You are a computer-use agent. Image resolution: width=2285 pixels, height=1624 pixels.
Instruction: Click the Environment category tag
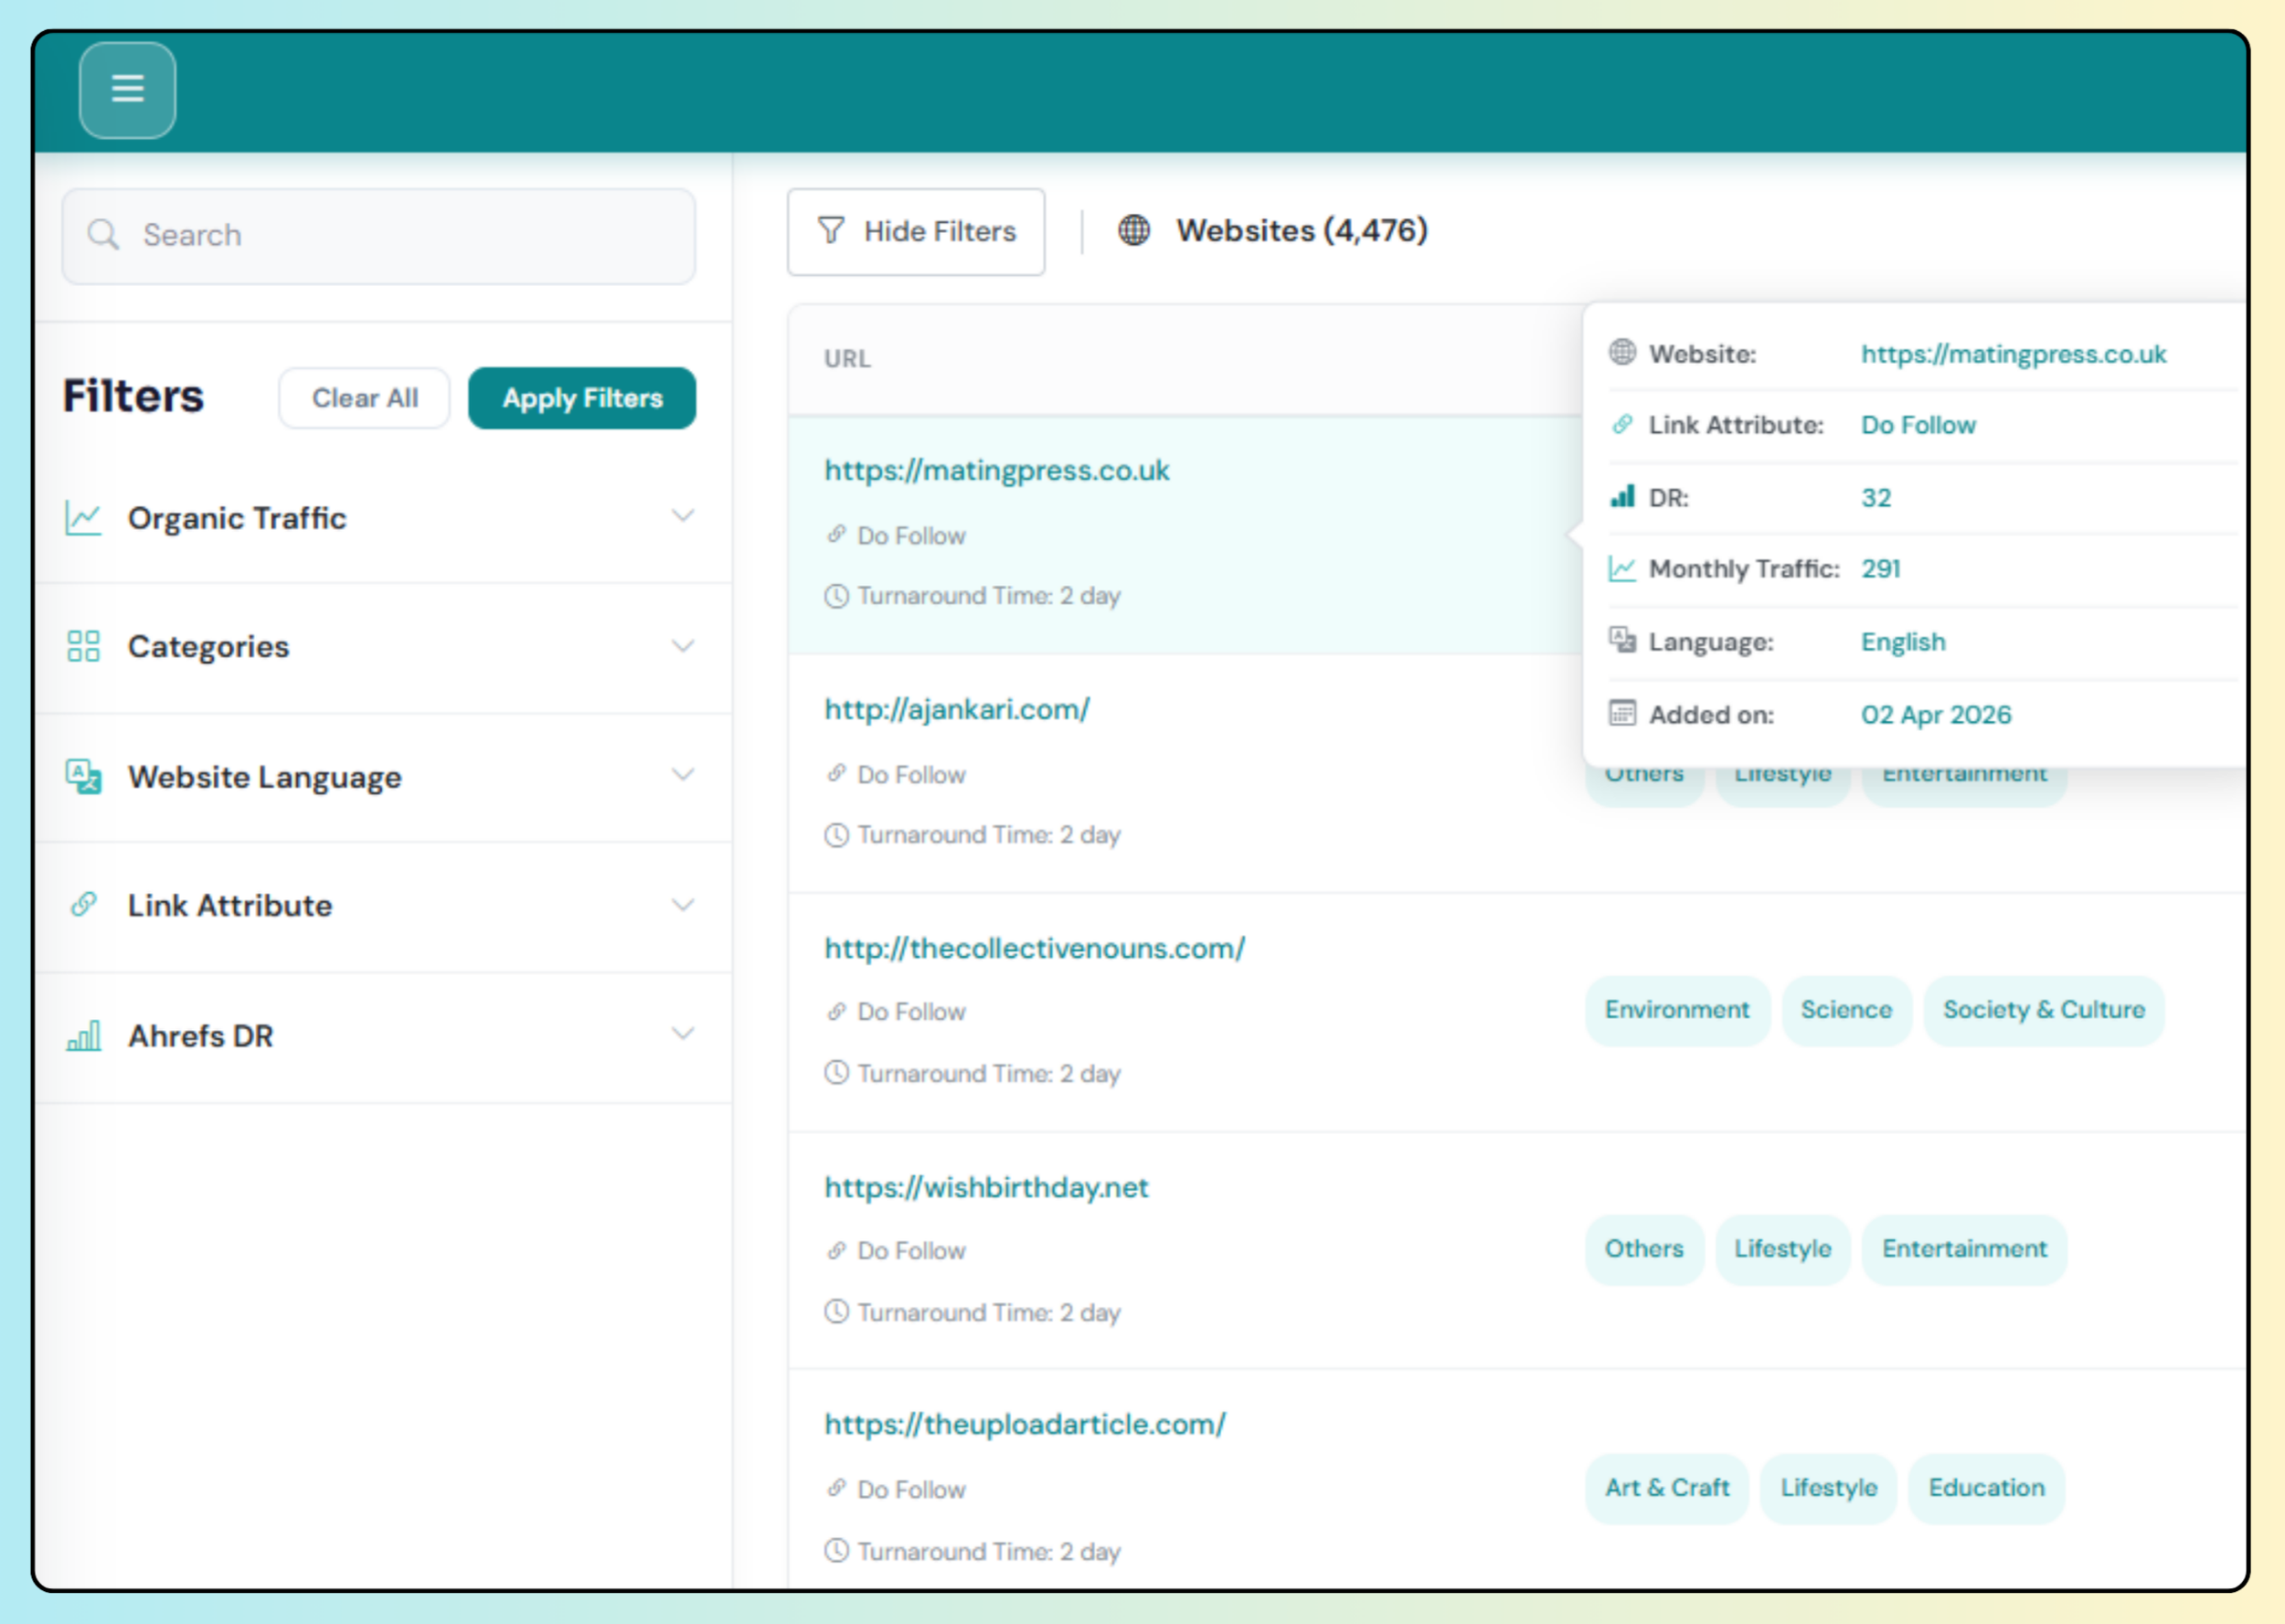(x=1677, y=1010)
